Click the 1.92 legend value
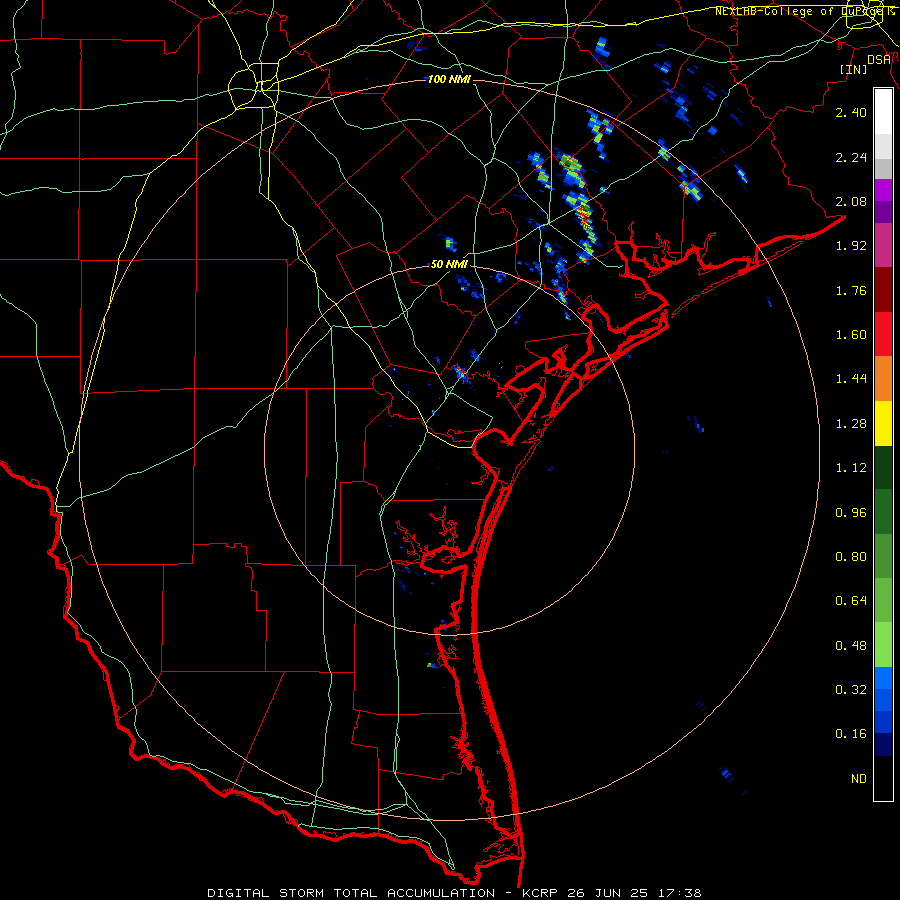The width and height of the screenshot is (900, 900). click(x=851, y=246)
